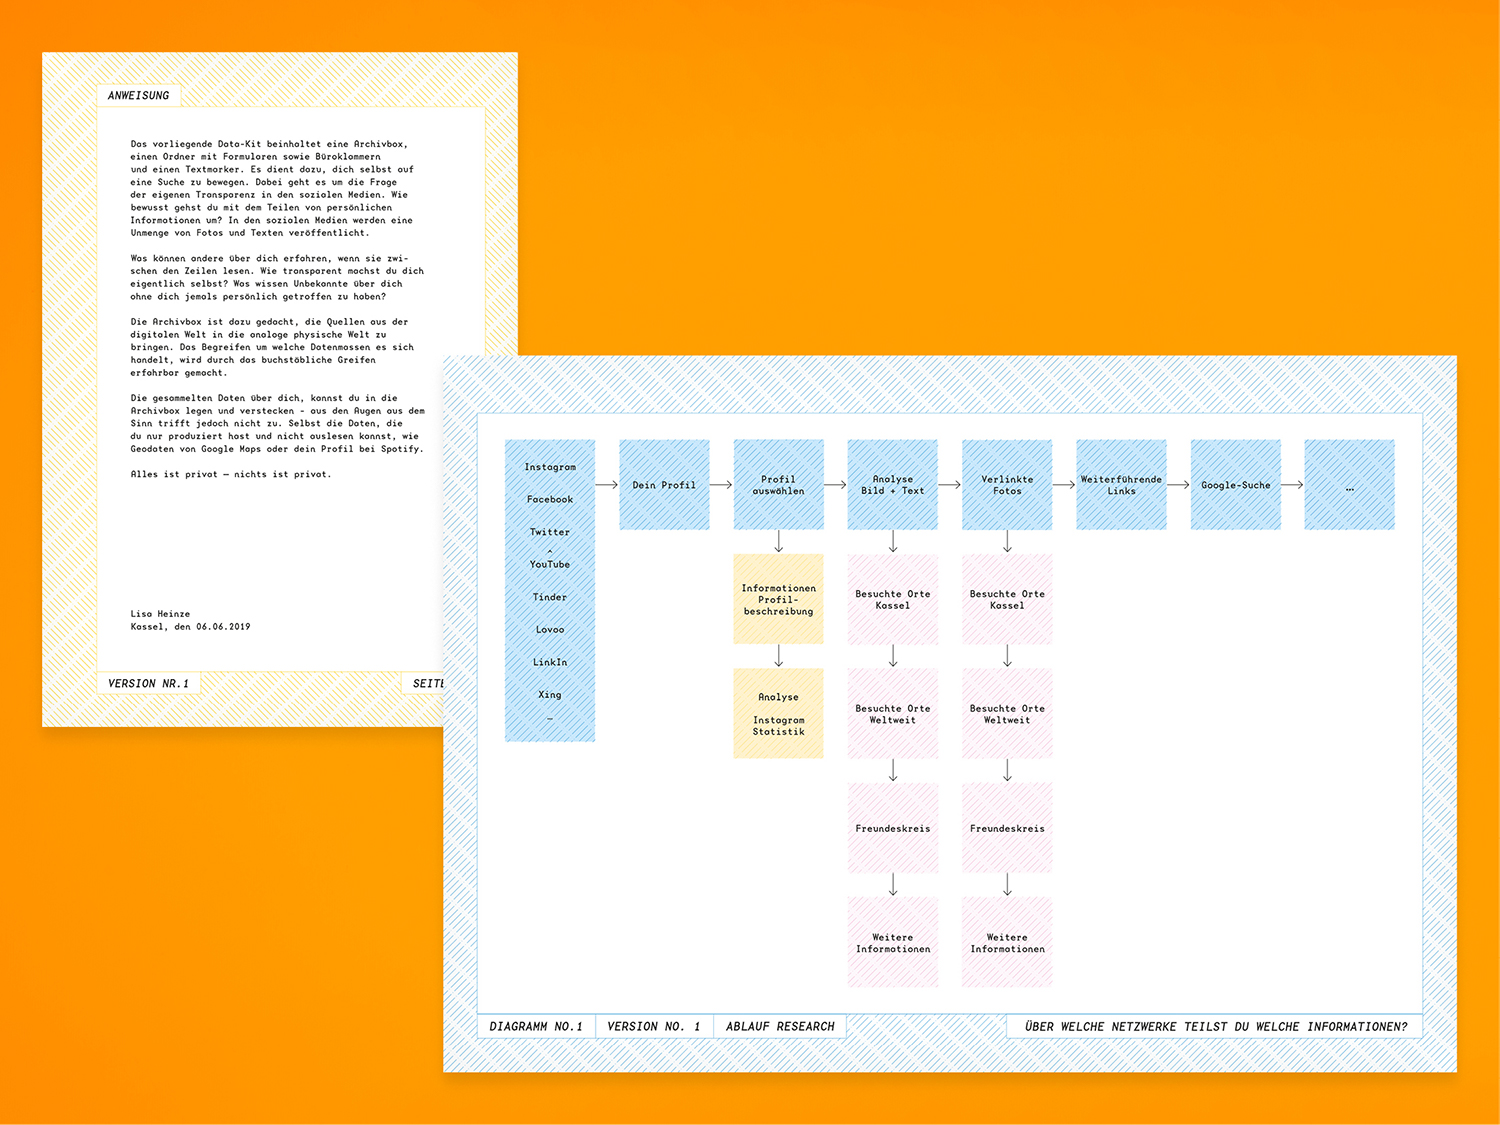Select YouTube in the network list
The width and height of the screenshot is (1500, 1125).
(x=550, y=564)
